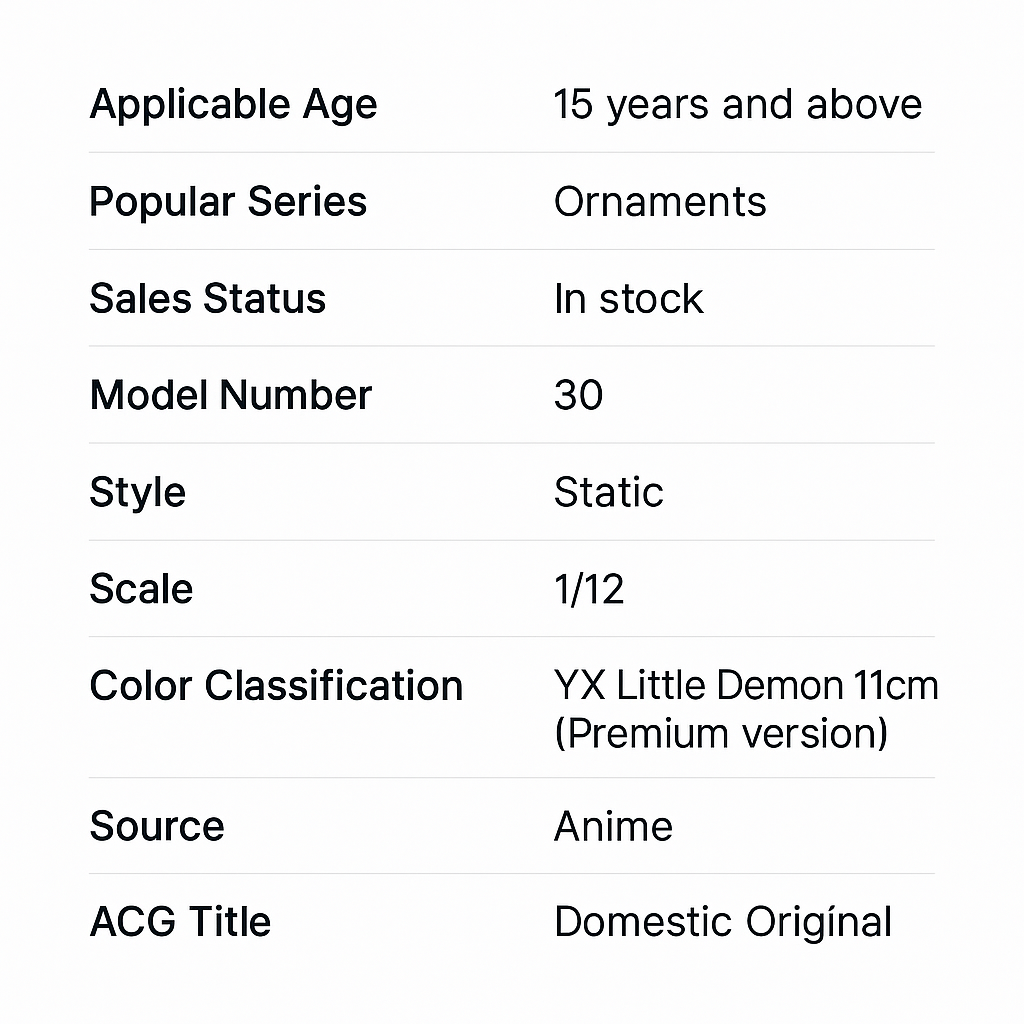Click the '(Premium version)' text
The image size is (1024, 1024).
pos(721,734)
